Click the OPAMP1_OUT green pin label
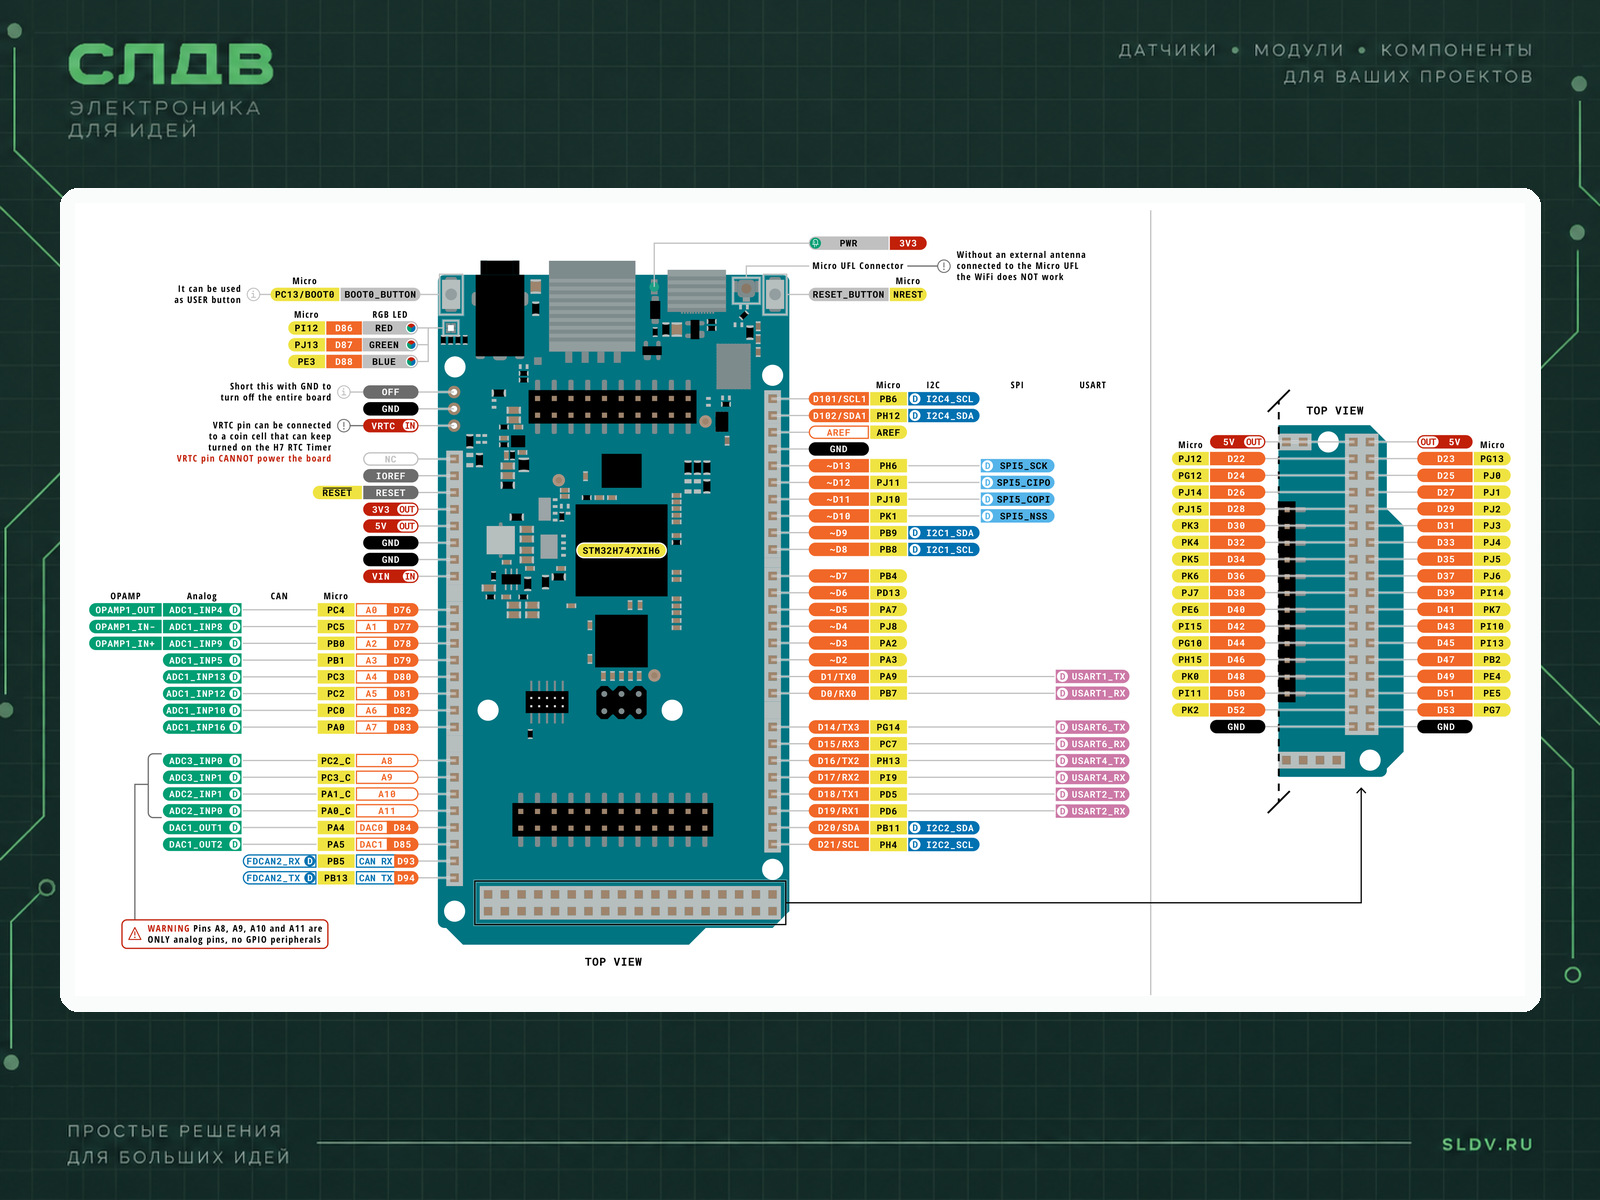1600x1200 pixels. coord(125,610)
